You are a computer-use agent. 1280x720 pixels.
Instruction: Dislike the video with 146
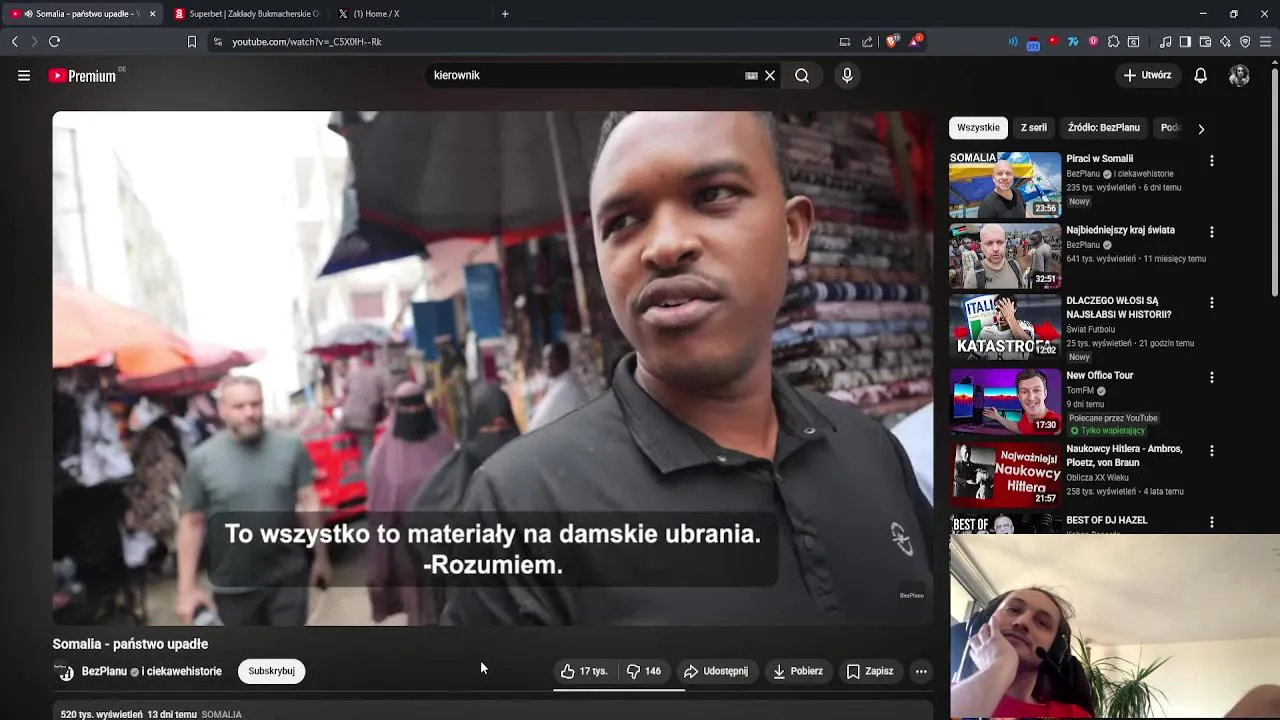click(x=643, y=671)
